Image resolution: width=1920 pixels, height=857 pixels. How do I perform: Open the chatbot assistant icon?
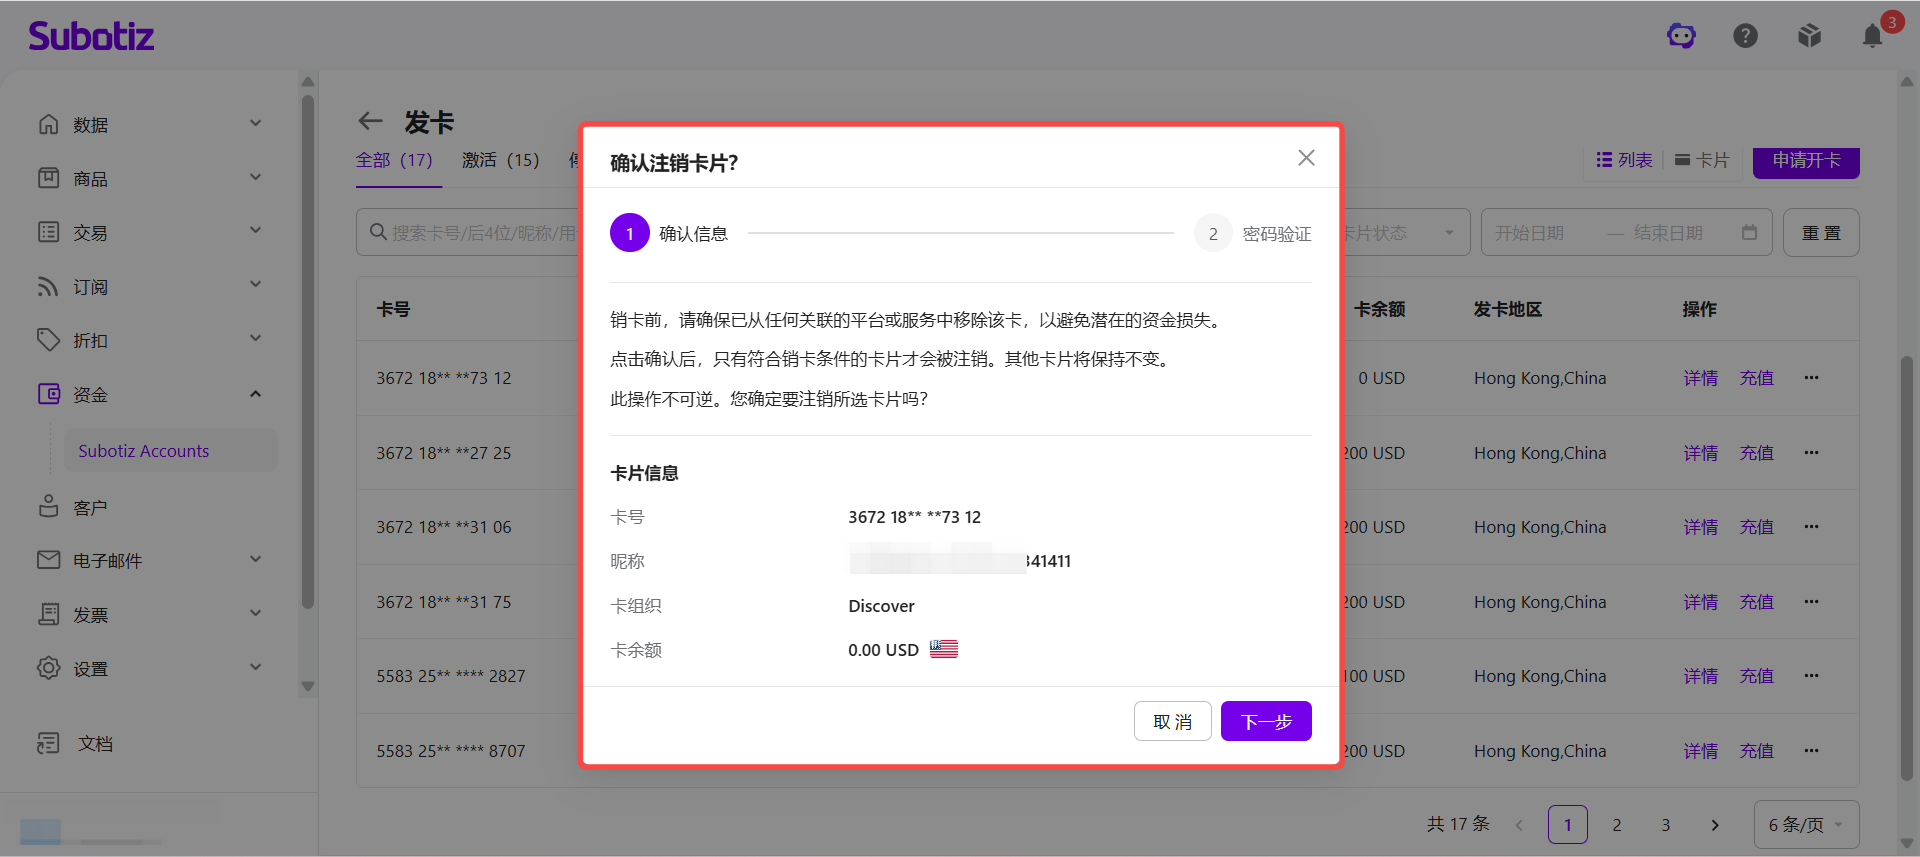(1681, 36)
